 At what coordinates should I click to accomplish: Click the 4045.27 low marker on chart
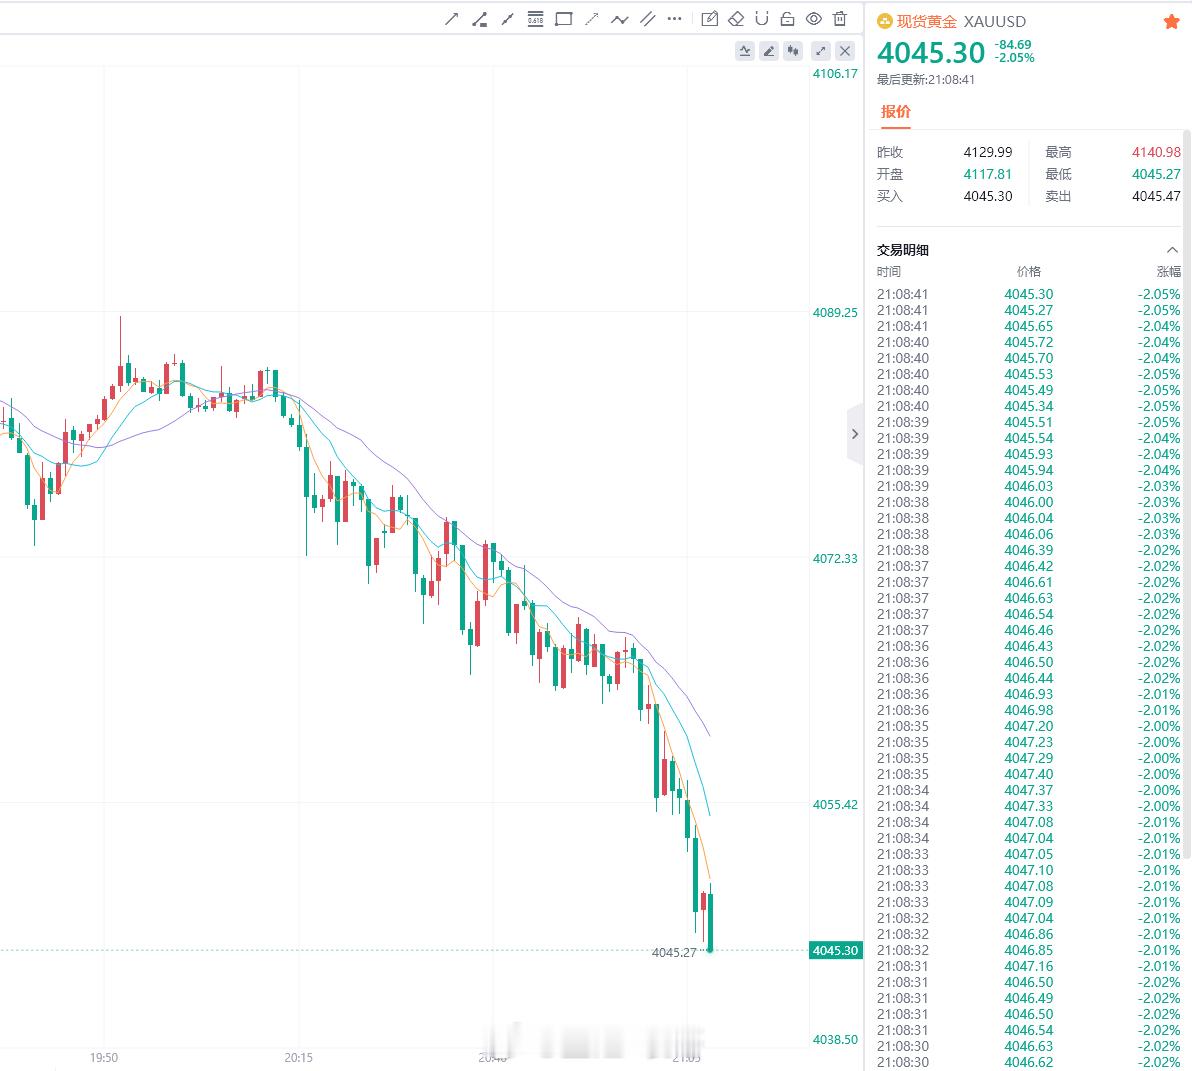pyautogui.click(x=674, y=952)
